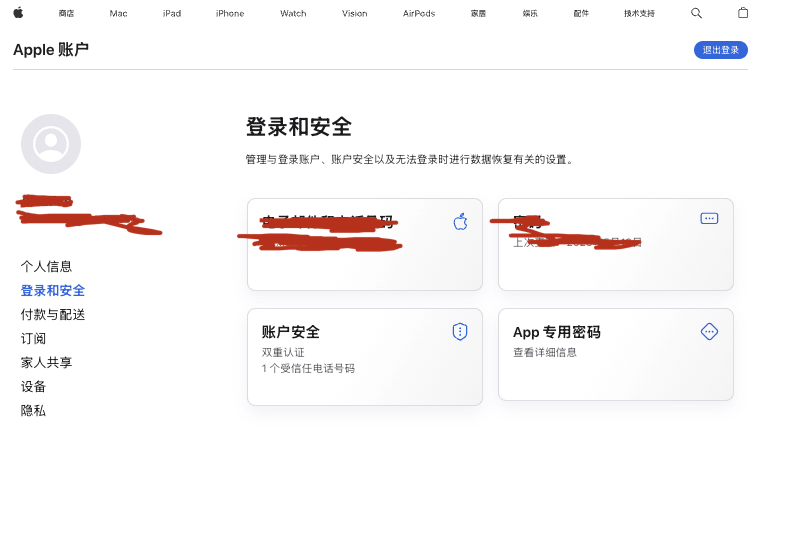This screenshot has width=797, height=539.
Task: Open the Mac menu item
Action: [118, 14]
